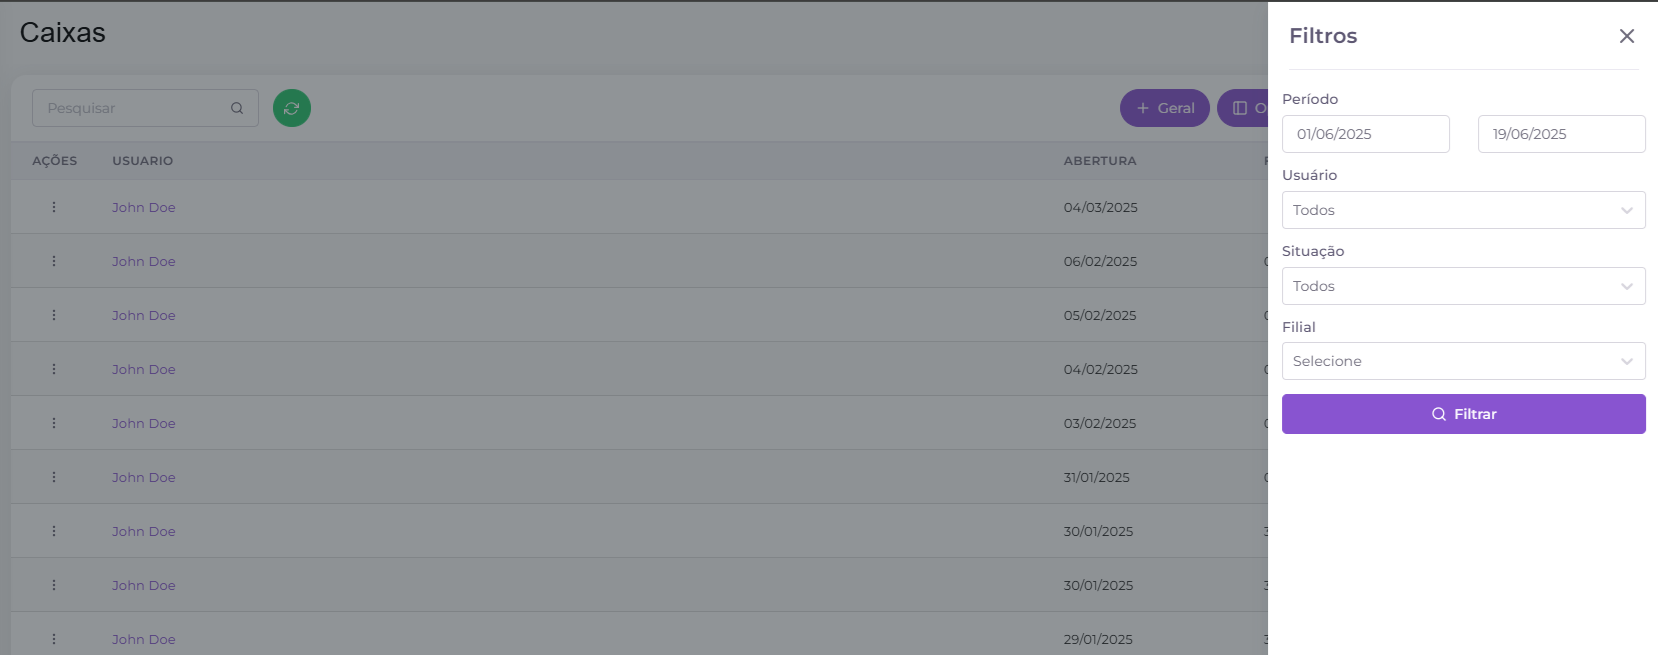
Task: Click the Geral button
Action: [1165, 108]
